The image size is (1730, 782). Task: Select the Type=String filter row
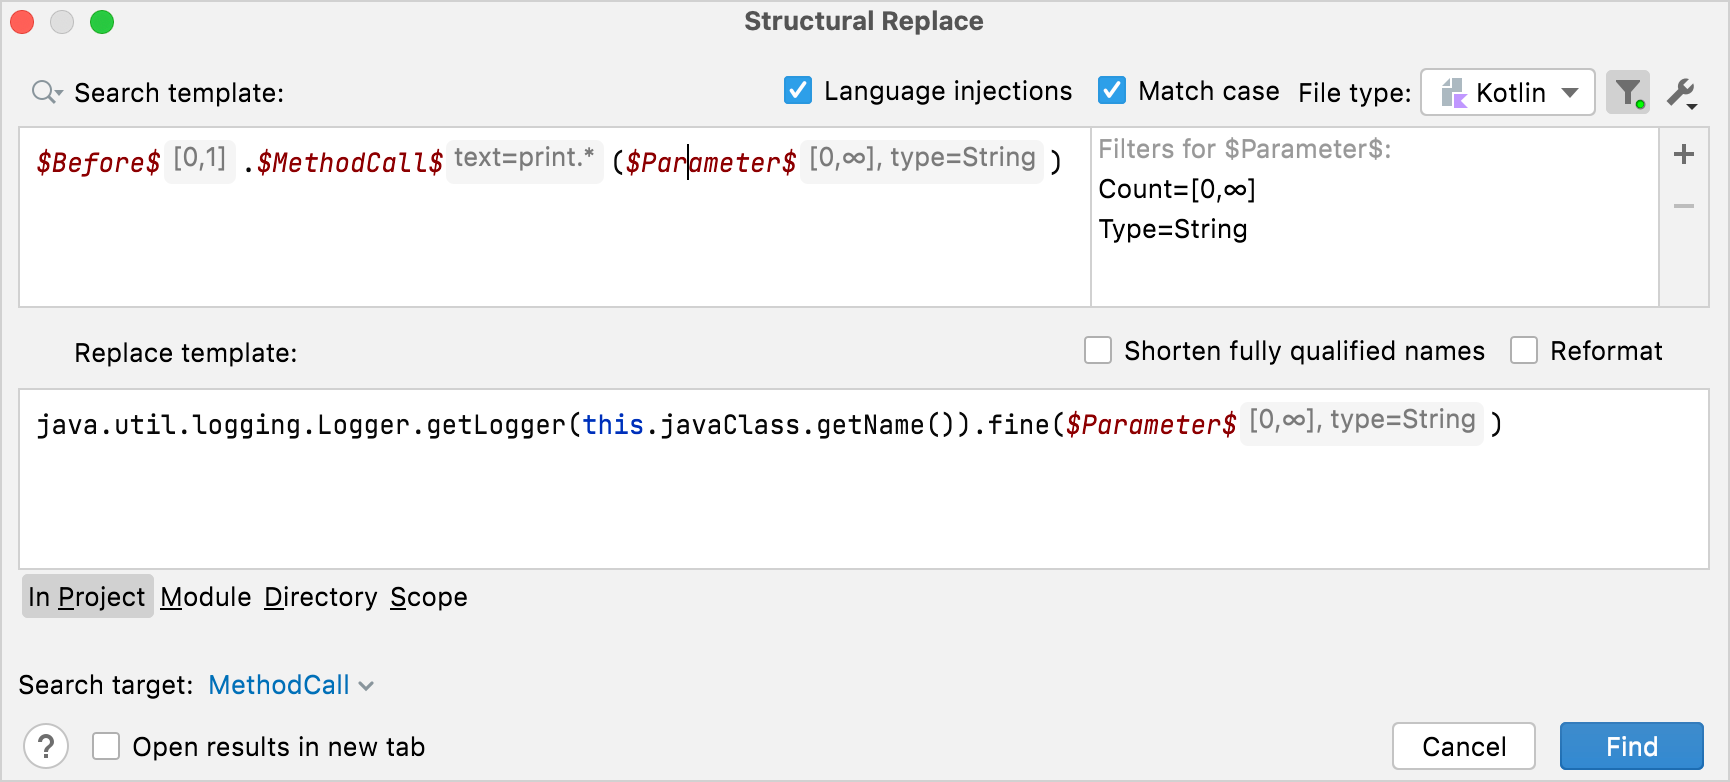(x=1173, y=229)
